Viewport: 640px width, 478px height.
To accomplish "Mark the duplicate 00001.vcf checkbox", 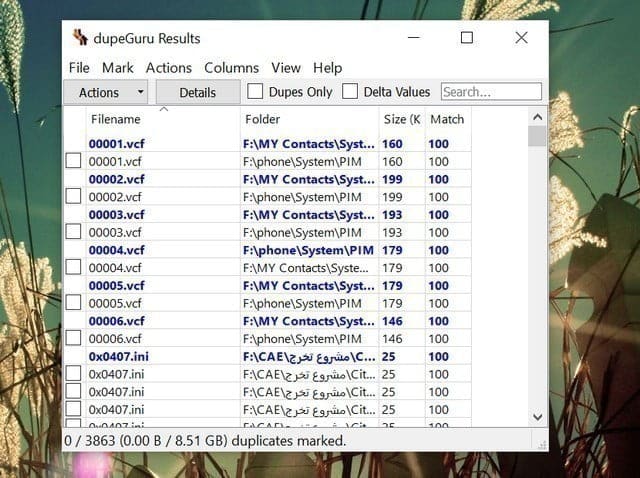I will pos(73,161).
